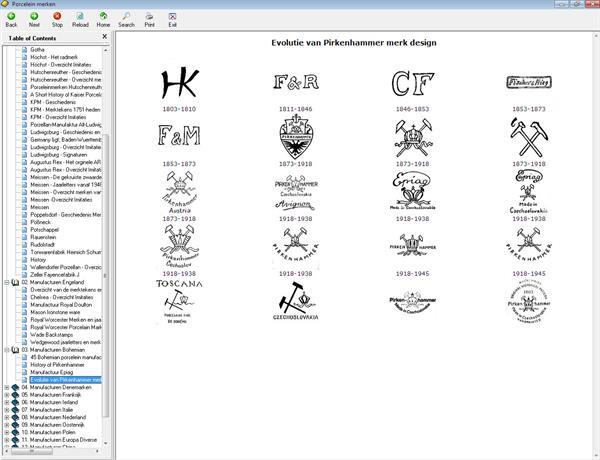The image size is (600, 460).
Task: Click the Exit toolbar icon
Action: [x=172, y=19]
